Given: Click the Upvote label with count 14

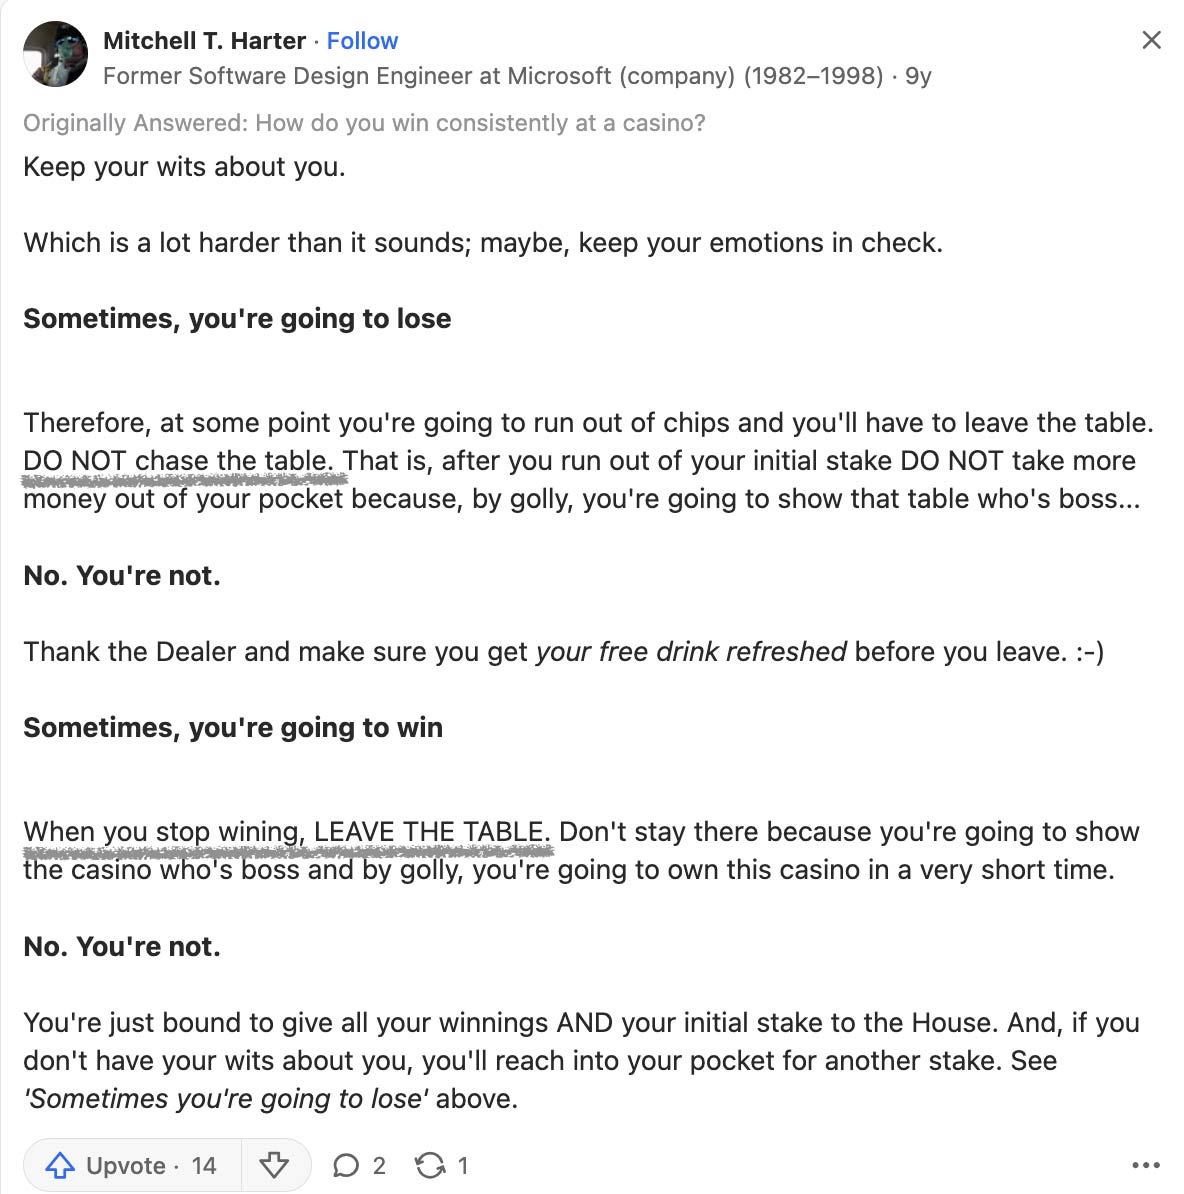Looking at the screenshot, I should tap(152, 1165).
